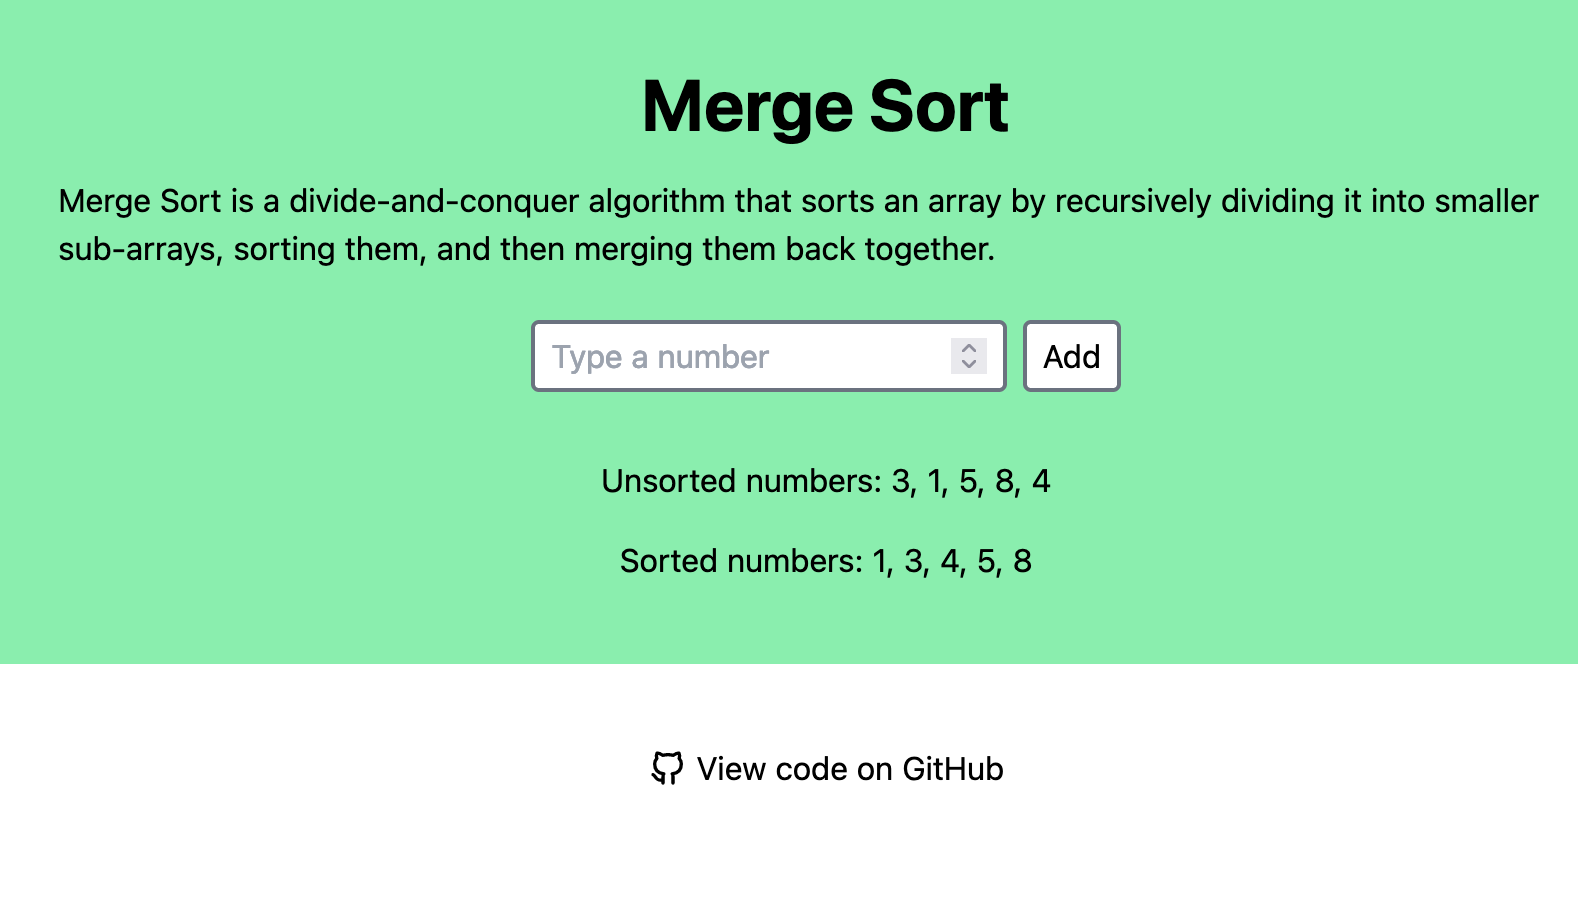
Task: Click the phrase sub-arrays in the description
Action: [x=140, y=249]
